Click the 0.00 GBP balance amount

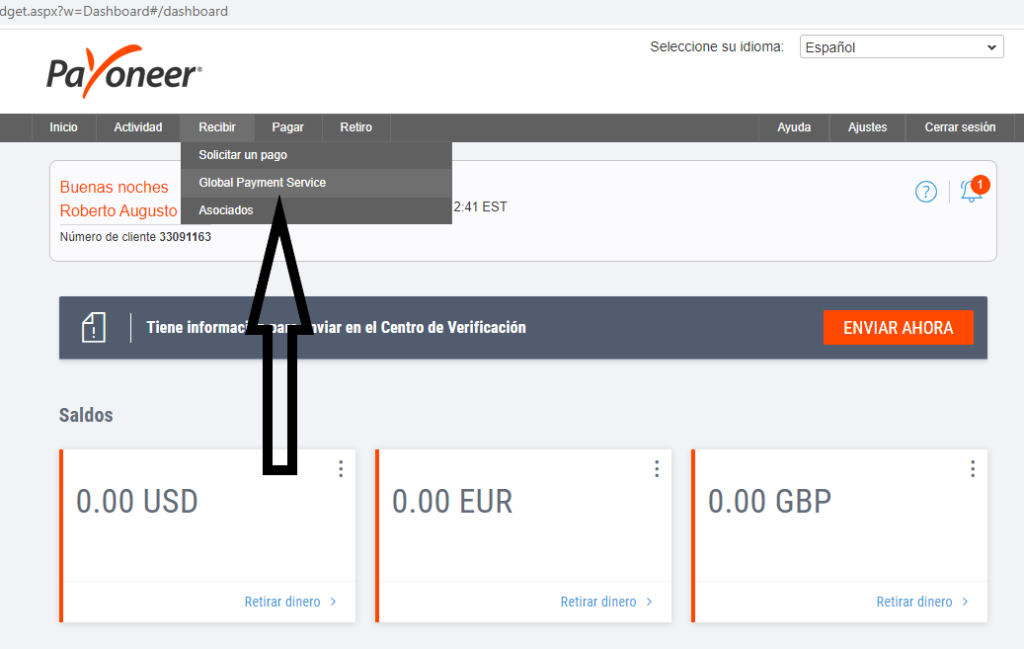(x=770, y=502)
